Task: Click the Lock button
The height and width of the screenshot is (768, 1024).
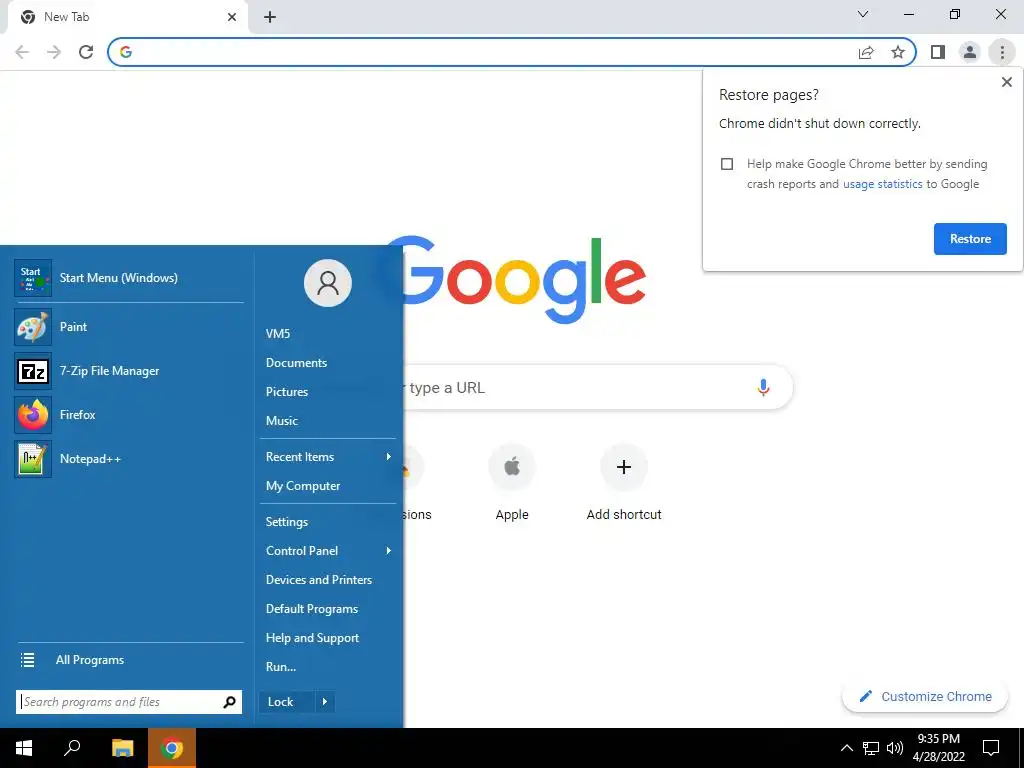Action: pos(287,702)
